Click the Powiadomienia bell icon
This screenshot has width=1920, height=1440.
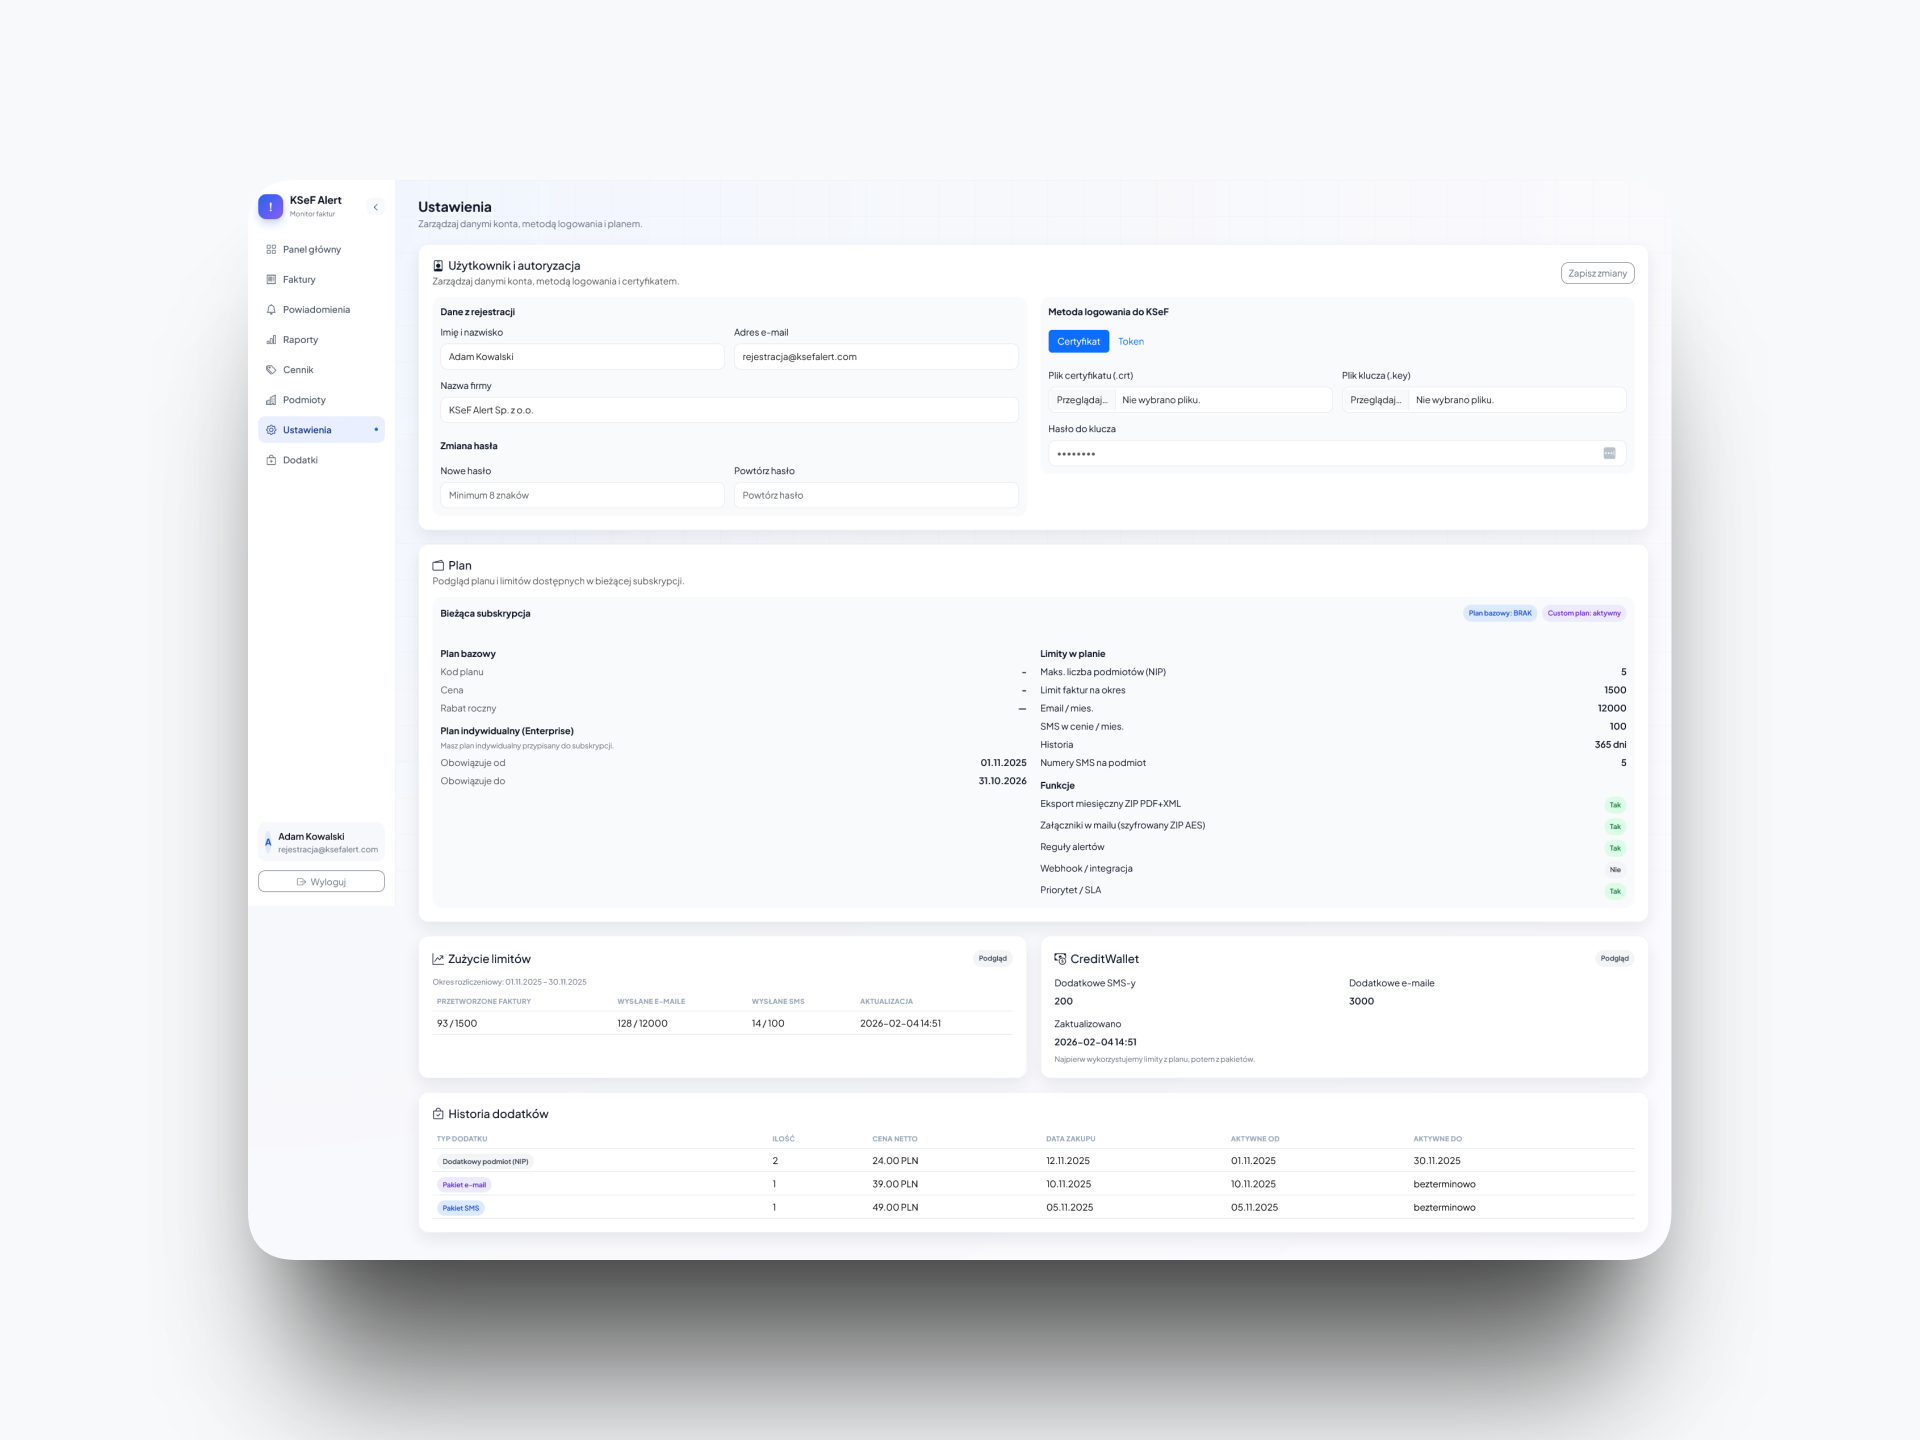pyautogui.click(x=271, y=310)
